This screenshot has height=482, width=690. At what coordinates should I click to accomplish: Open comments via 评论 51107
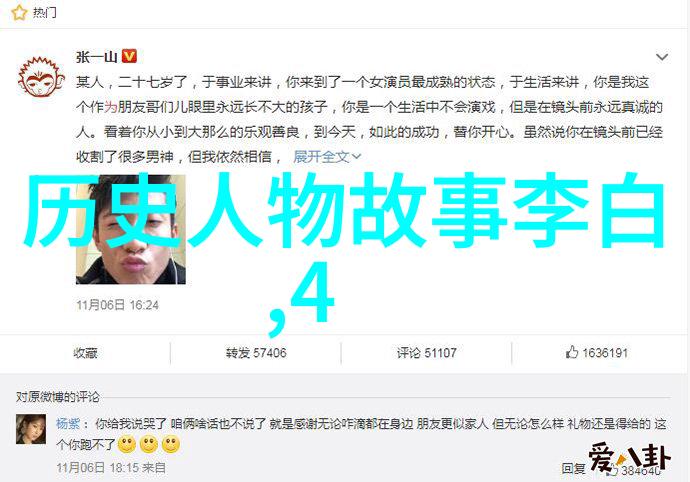pos(426,353)
